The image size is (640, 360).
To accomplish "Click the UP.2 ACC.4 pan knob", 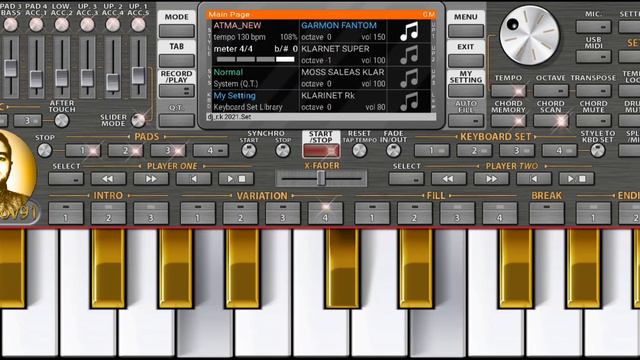I will [113, 25].
